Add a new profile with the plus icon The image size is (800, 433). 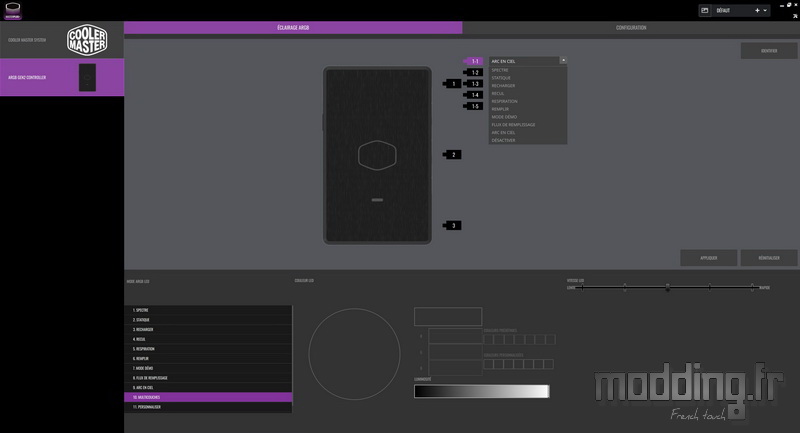757,10
